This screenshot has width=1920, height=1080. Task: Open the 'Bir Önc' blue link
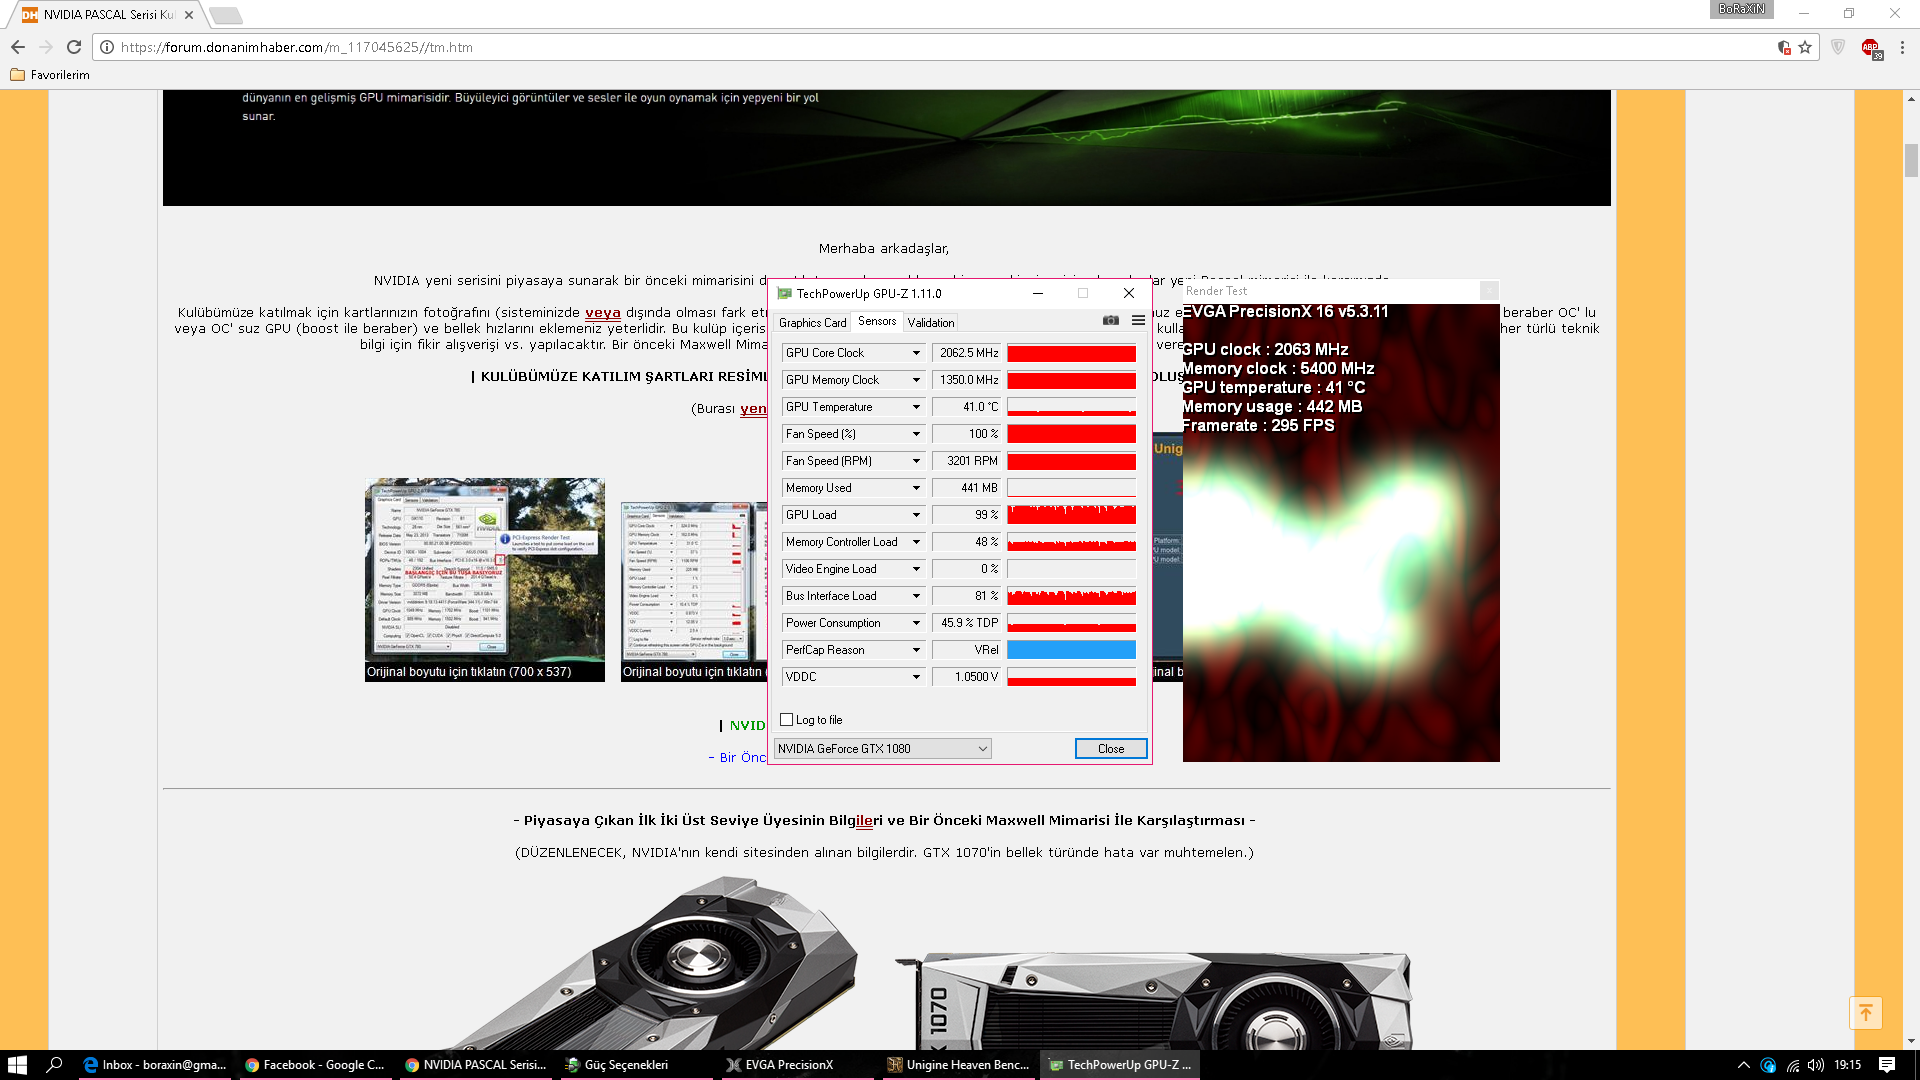(x=743, y=758)
